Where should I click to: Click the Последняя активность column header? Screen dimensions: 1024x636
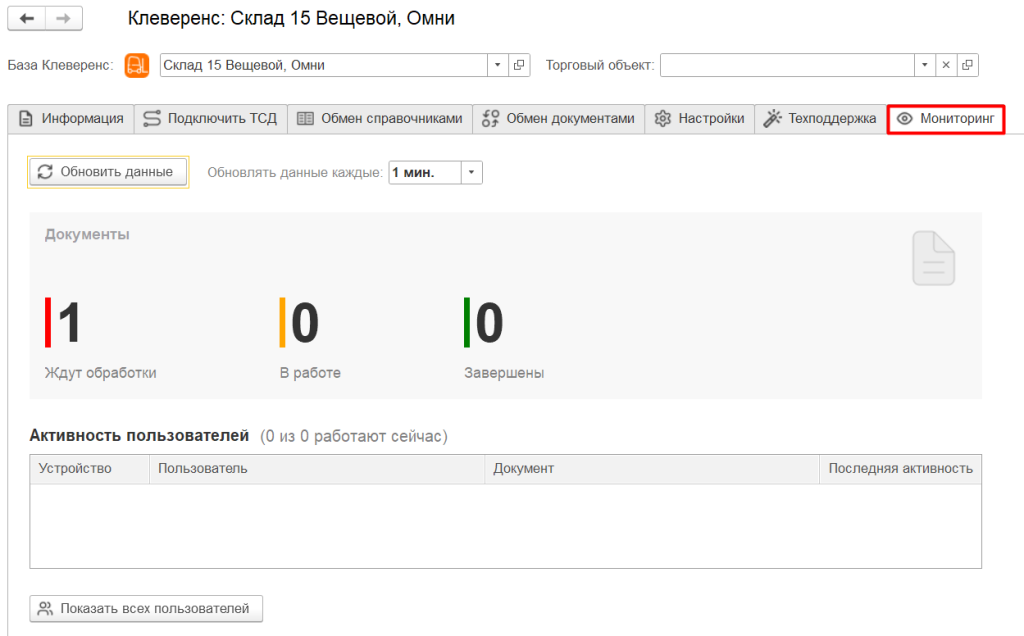tap(900, 468)
